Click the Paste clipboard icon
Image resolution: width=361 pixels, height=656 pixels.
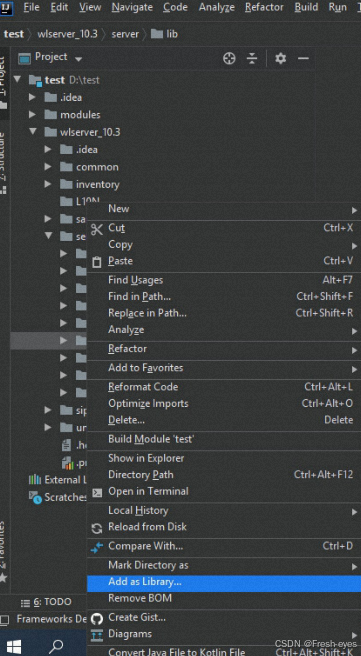click(97, 262)
